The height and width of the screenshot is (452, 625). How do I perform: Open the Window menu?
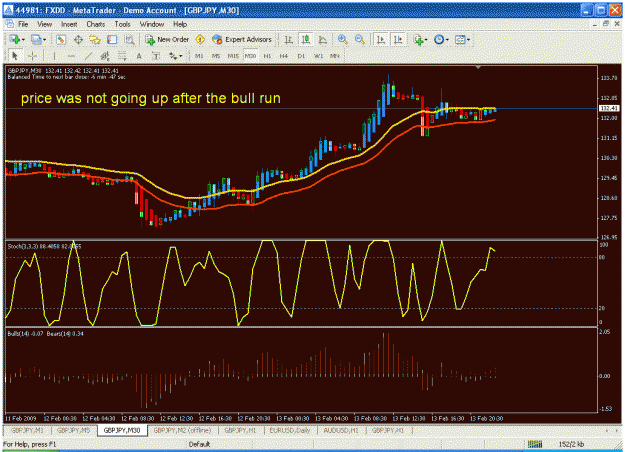point(152,24)
